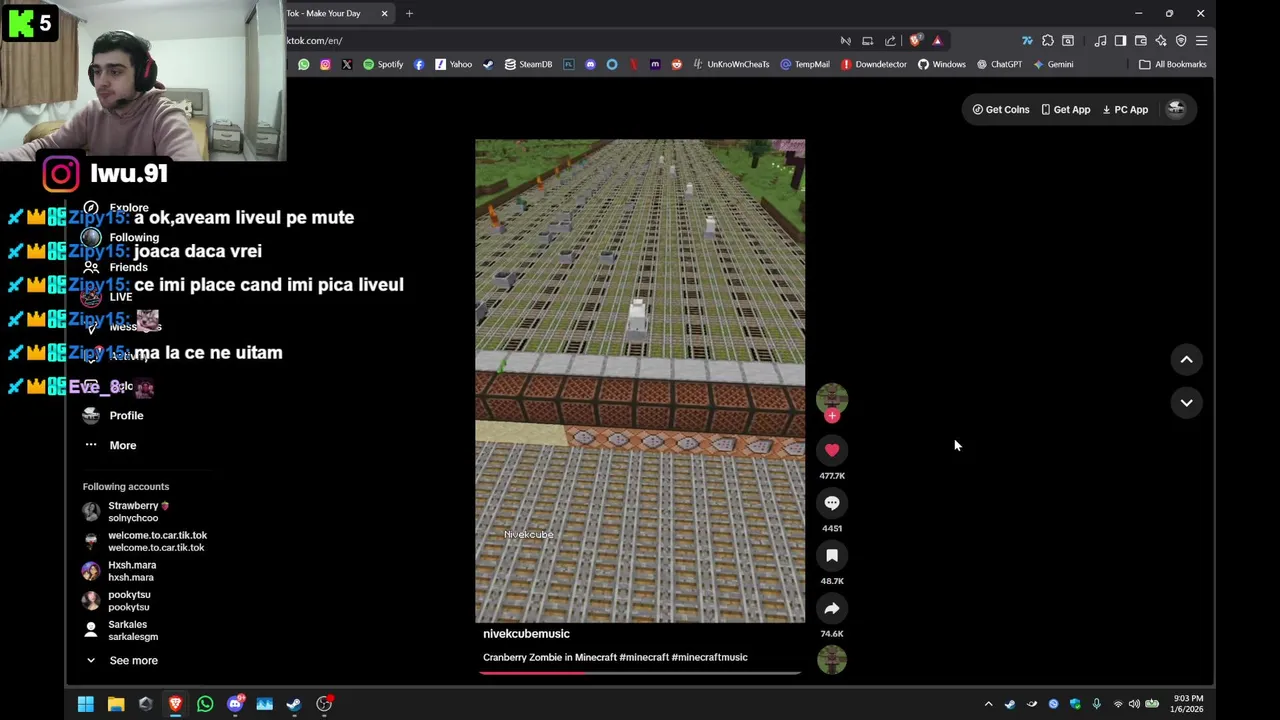The image size is (1280, 720).
Task: Open Downdetector bookmark
Action: tap(873, 64)
